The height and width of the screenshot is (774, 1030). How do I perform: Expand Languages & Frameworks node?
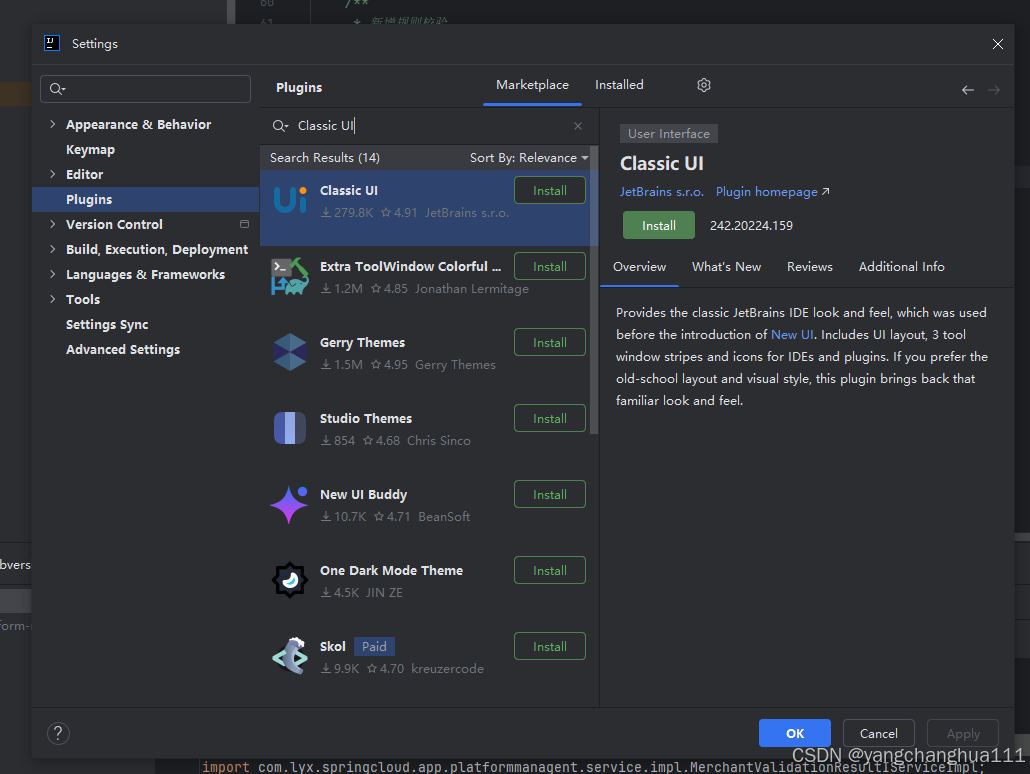coord(53,274)
